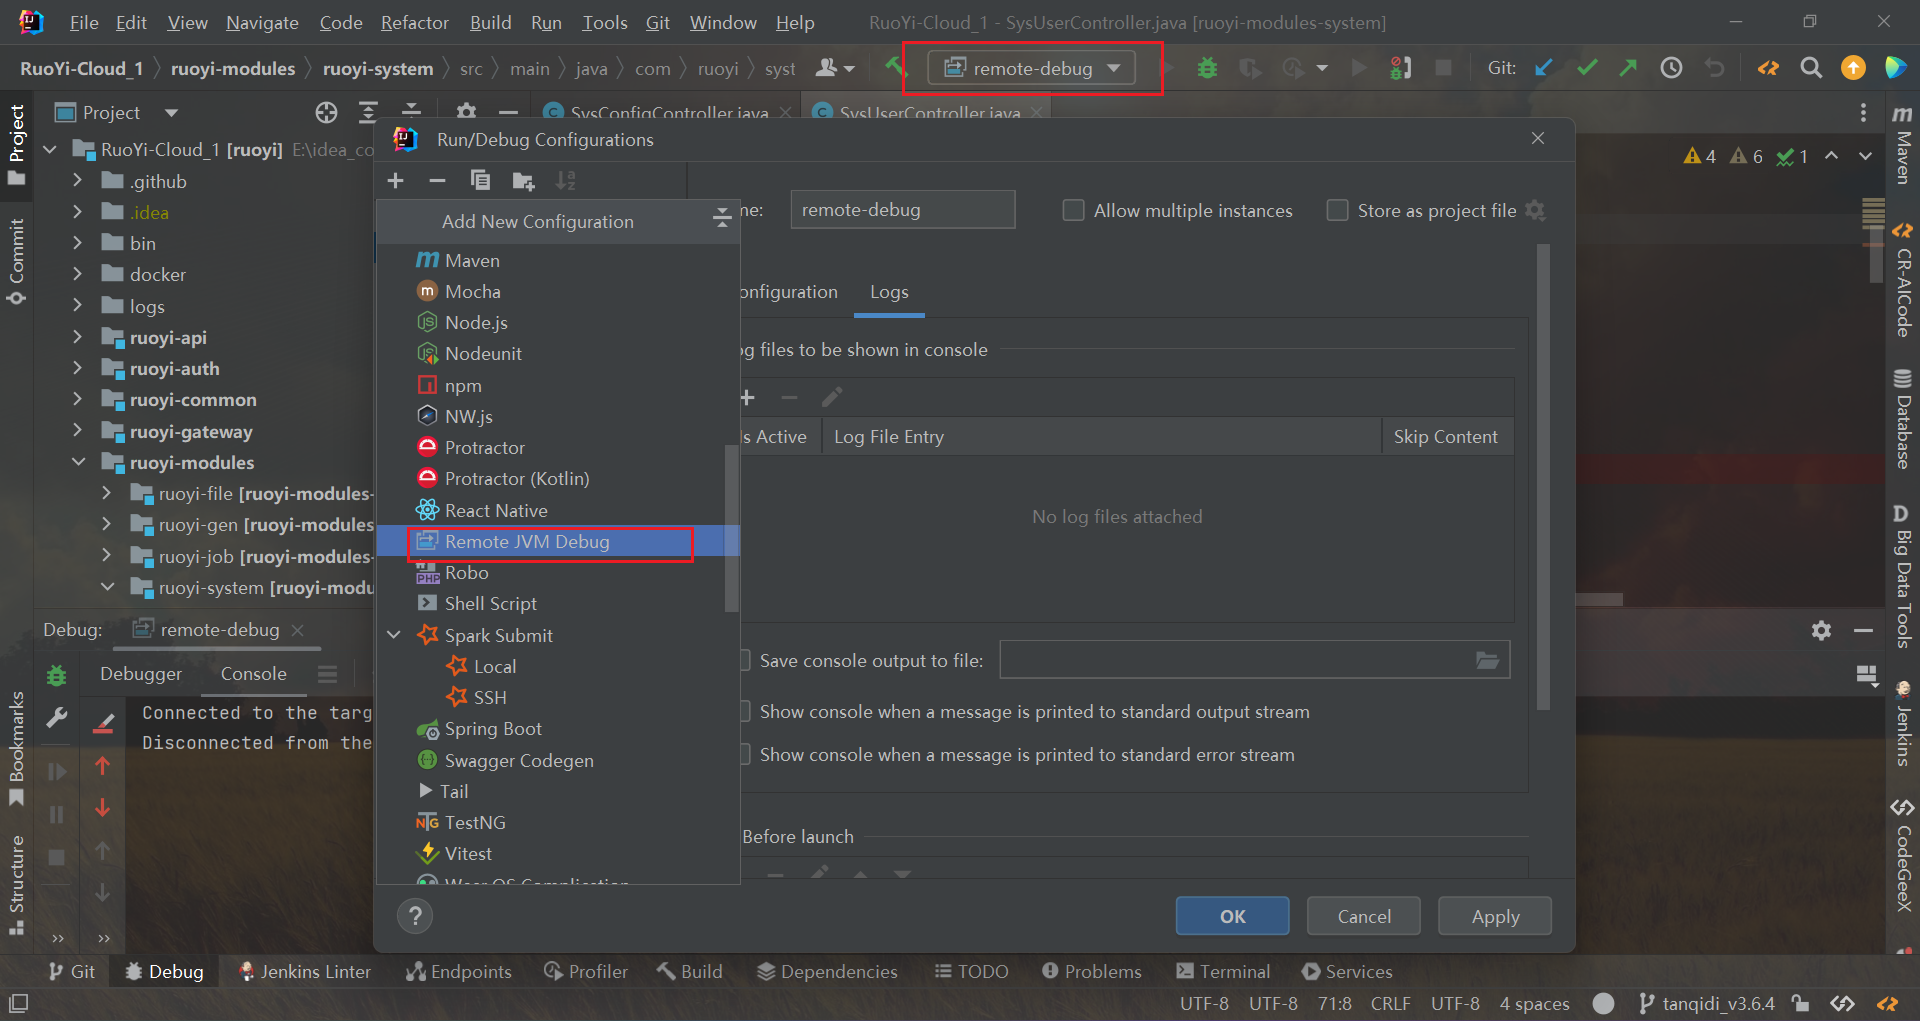This screenshot has width=1920, height=1021.
Task: Expand the ruoyi-gateway module
Action: (x=78, y=431)
